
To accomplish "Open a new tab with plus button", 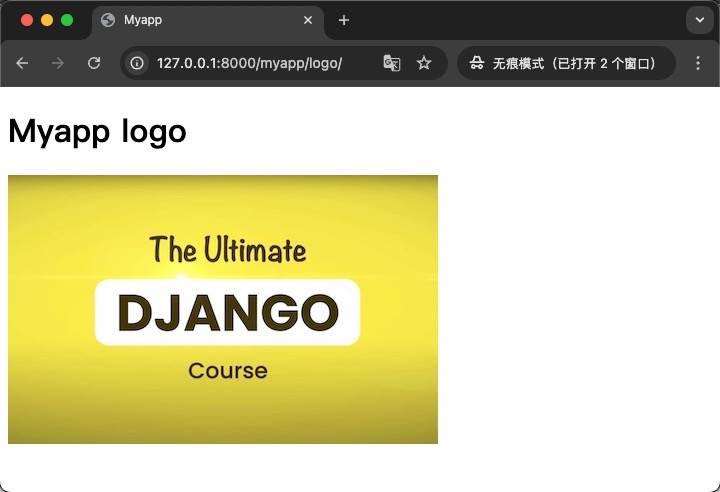I will [343, 20].
